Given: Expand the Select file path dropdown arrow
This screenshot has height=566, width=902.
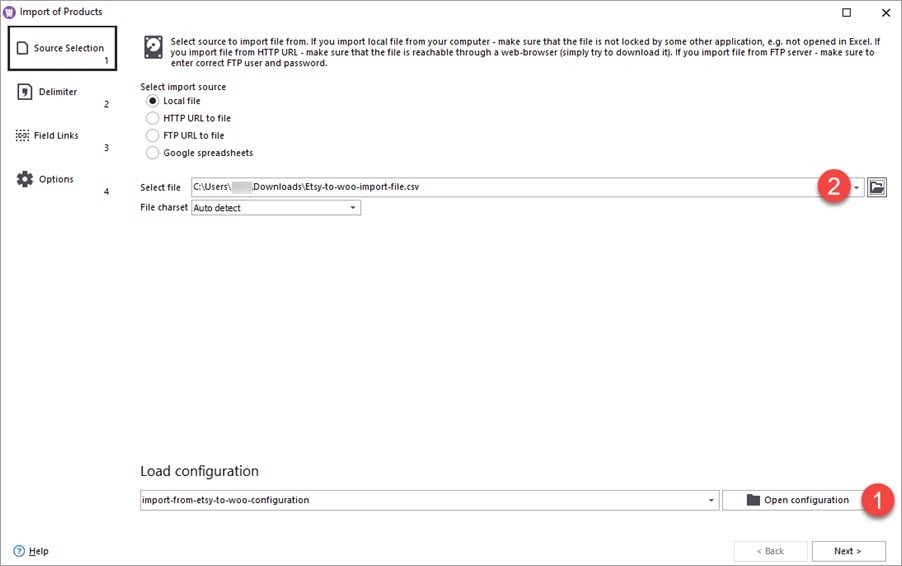Looking at the screenshot, I should coord(857,188).
